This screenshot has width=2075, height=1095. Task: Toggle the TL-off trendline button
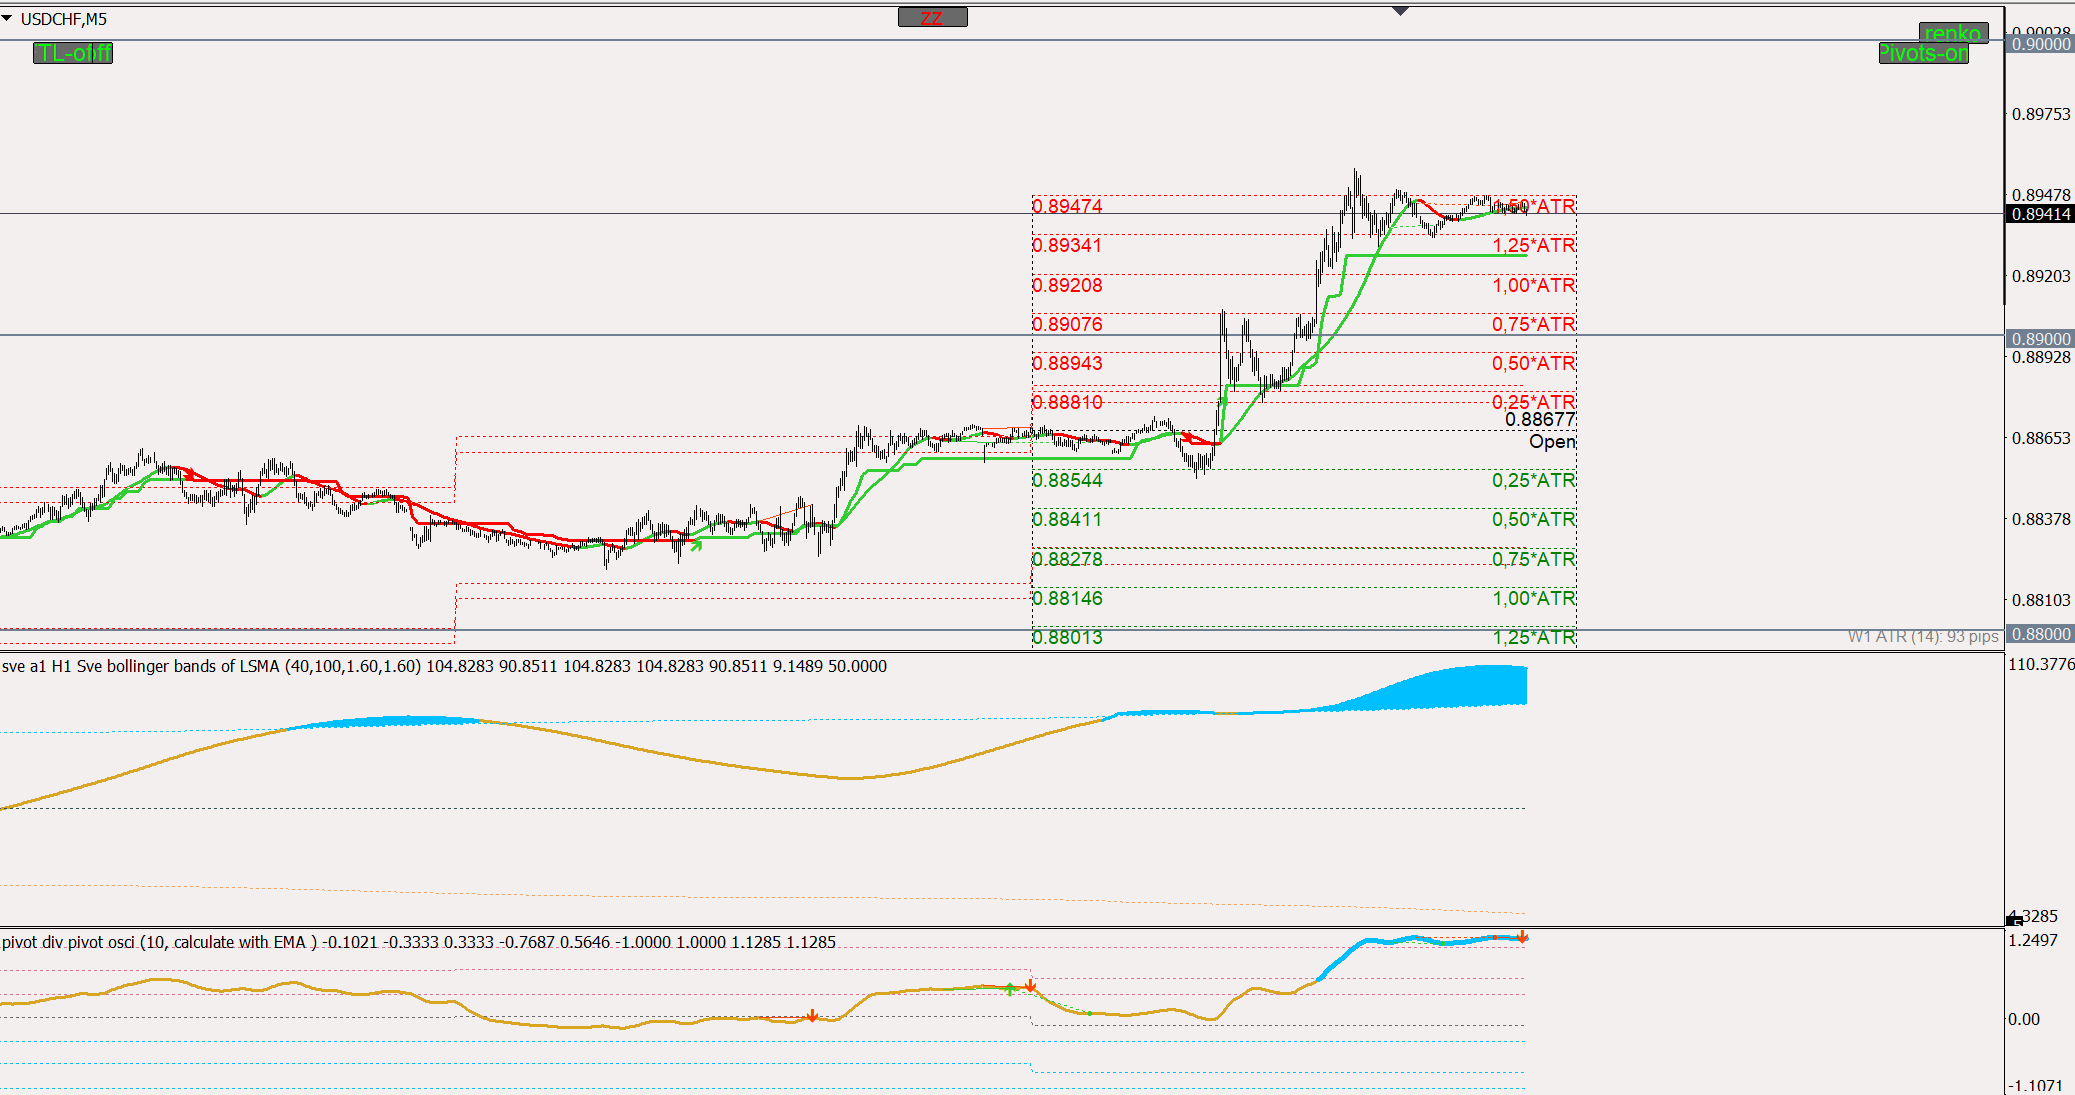click(73, 53)
